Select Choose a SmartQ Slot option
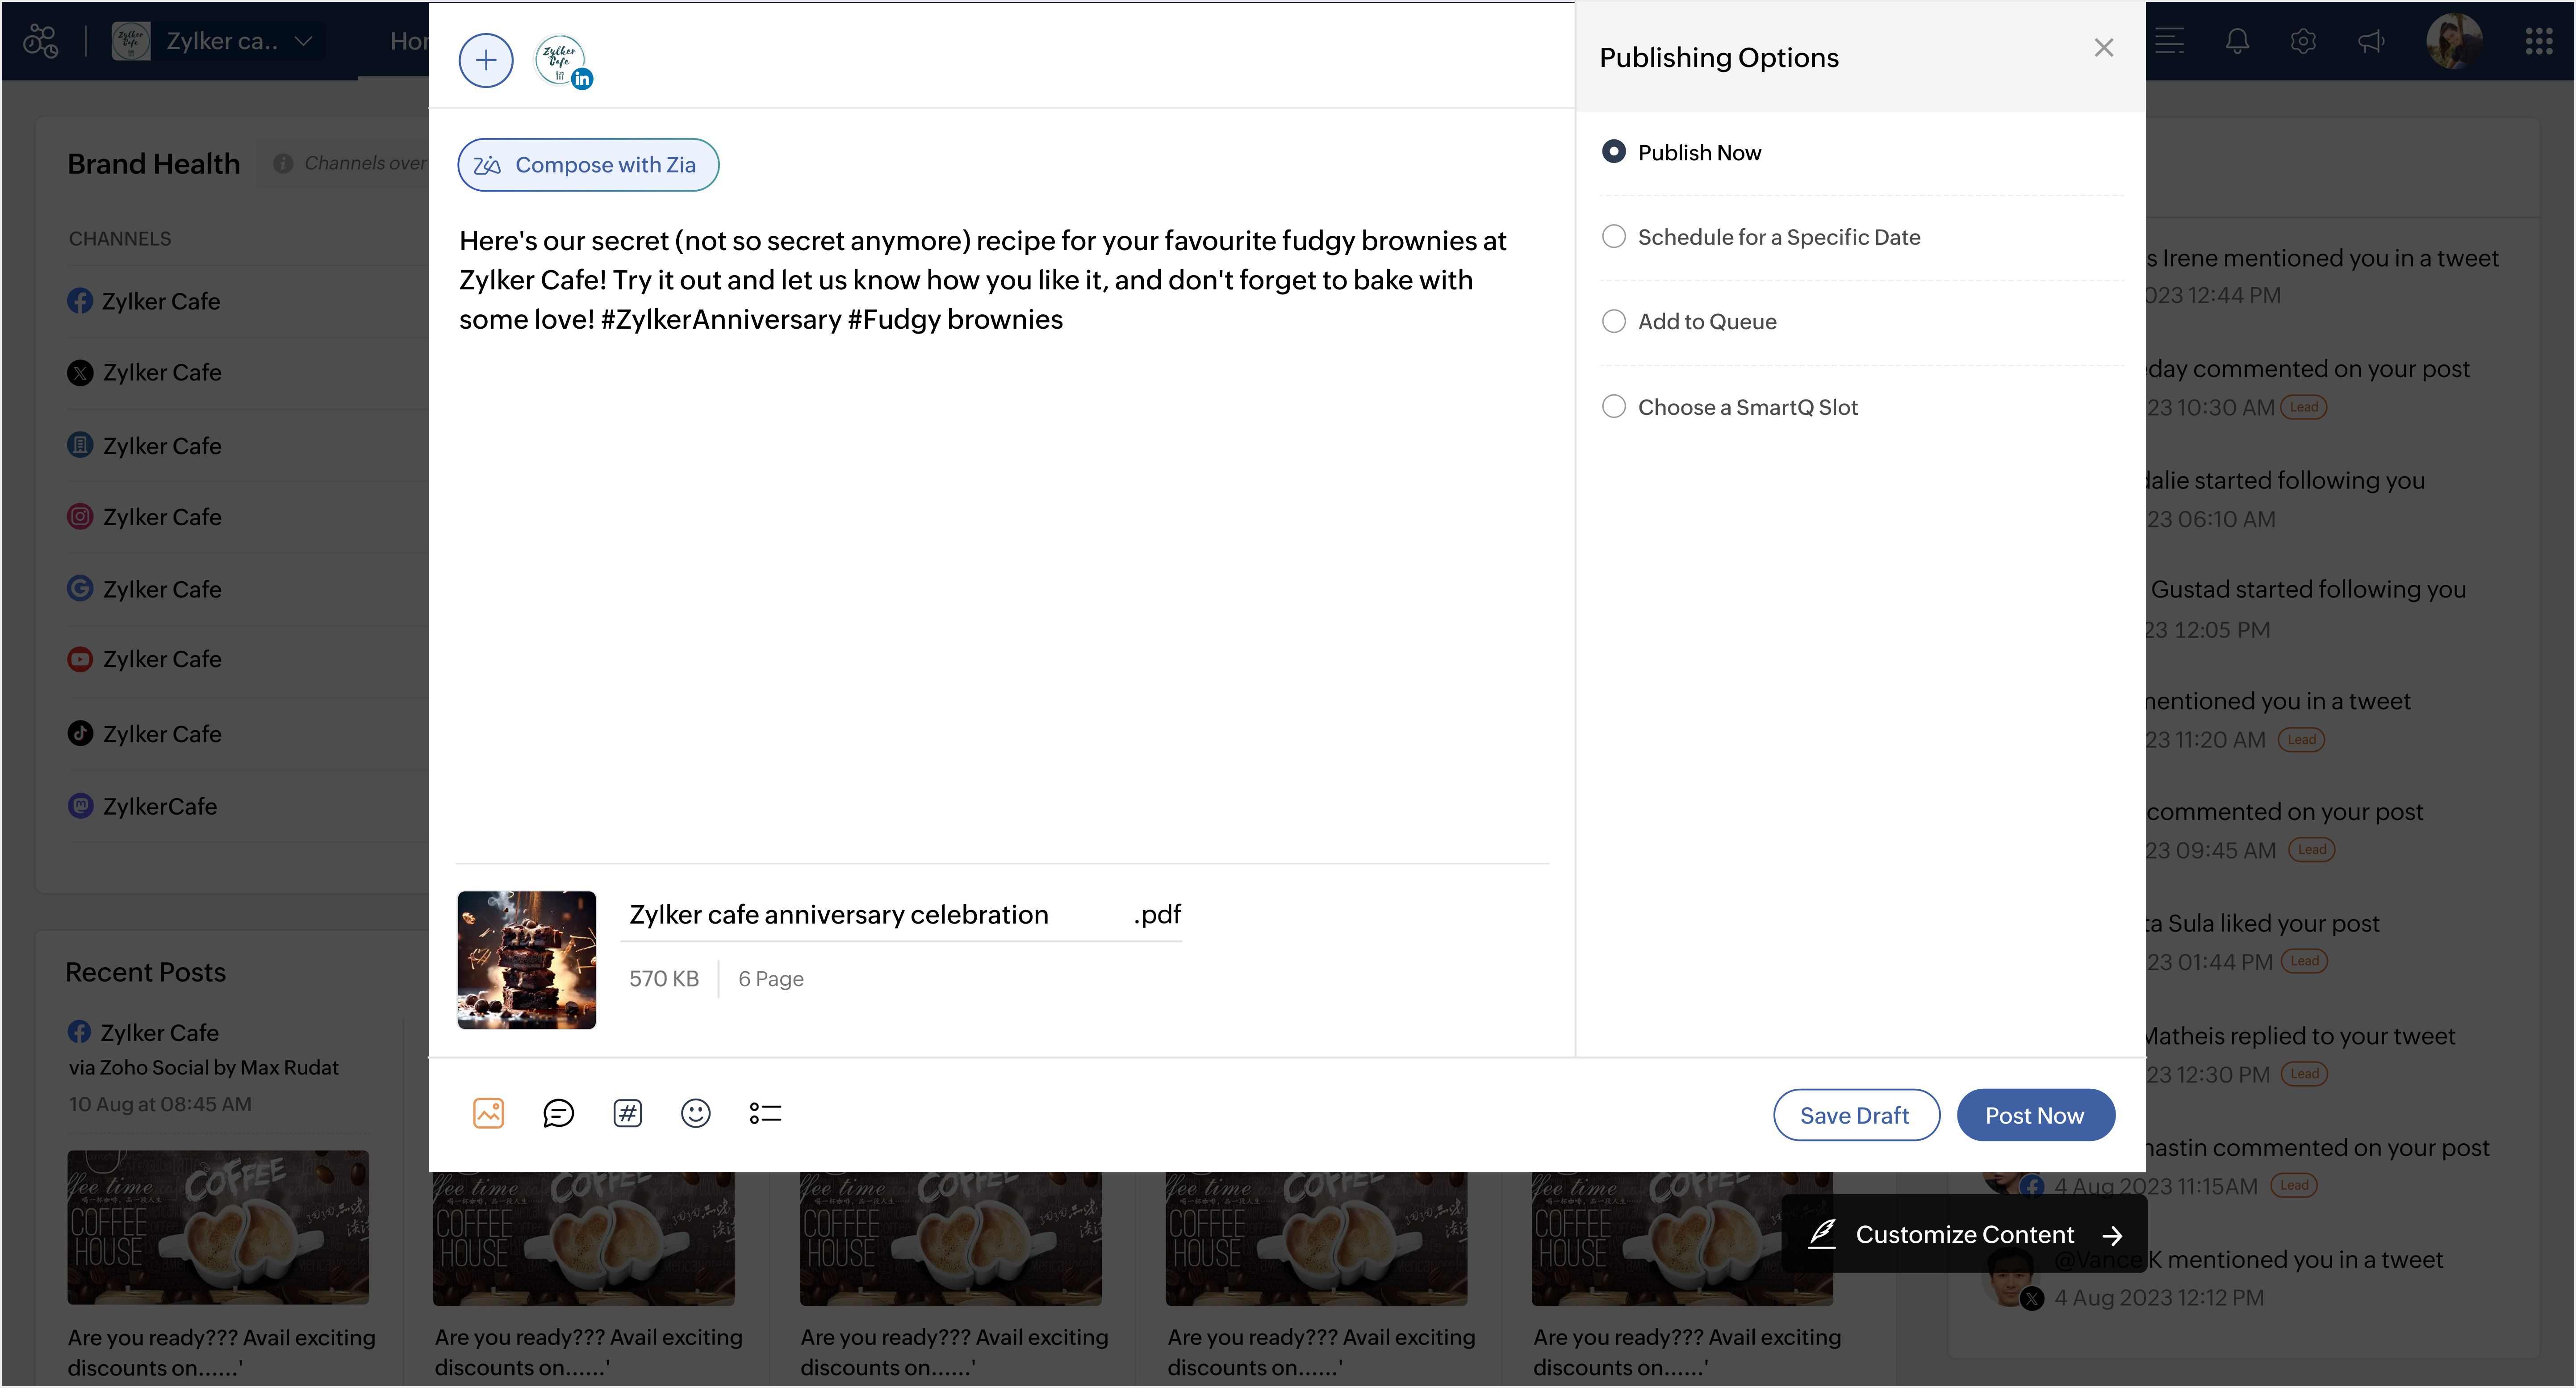Screen dimensions: 2576x1388 tap(1730, 407)
